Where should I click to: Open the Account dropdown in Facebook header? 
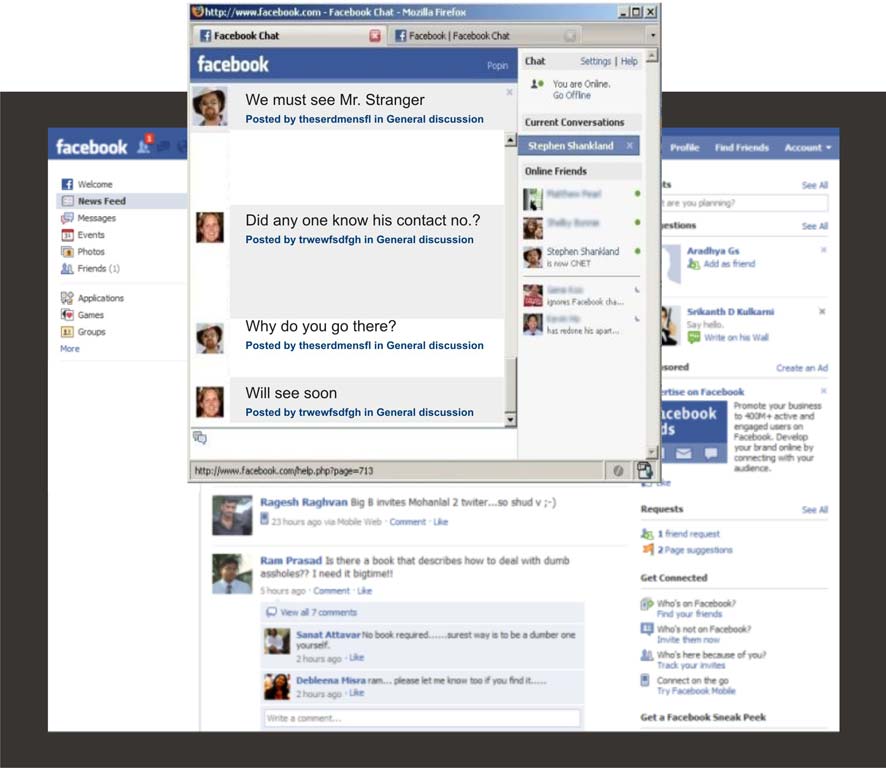click(x=807, y=147)
